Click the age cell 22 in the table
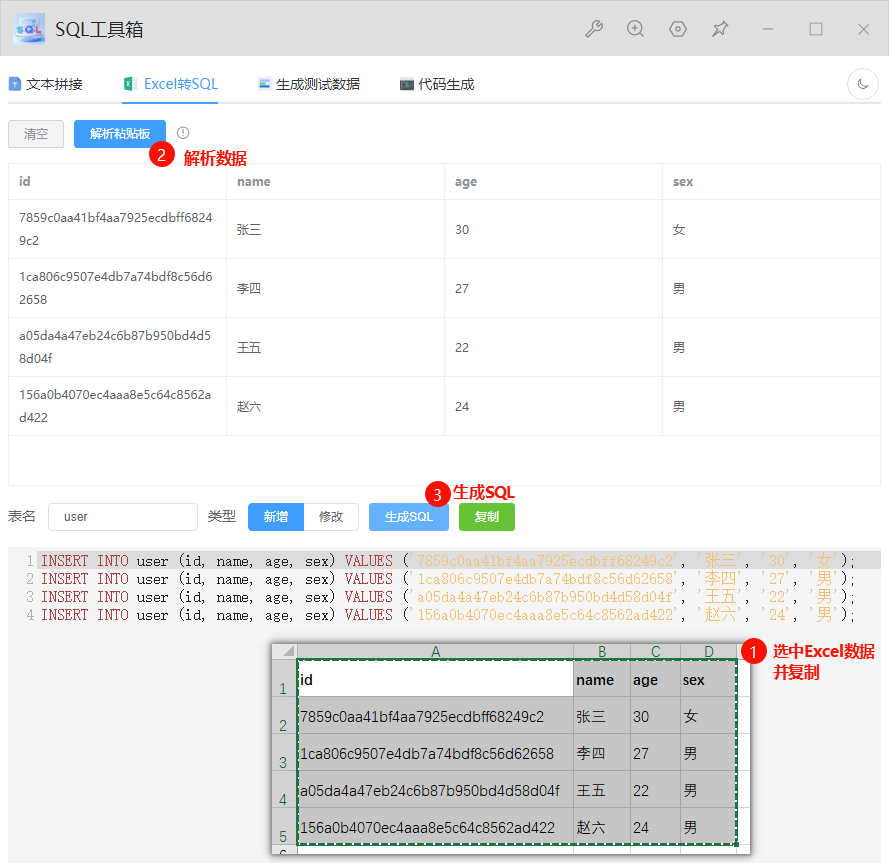This screenshot has height=863, width=889. pyautogui.click(x=553, y=347)
